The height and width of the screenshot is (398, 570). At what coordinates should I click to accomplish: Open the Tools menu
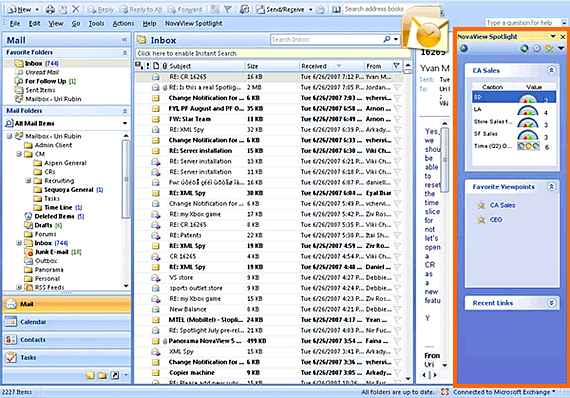tap(96, 24)
